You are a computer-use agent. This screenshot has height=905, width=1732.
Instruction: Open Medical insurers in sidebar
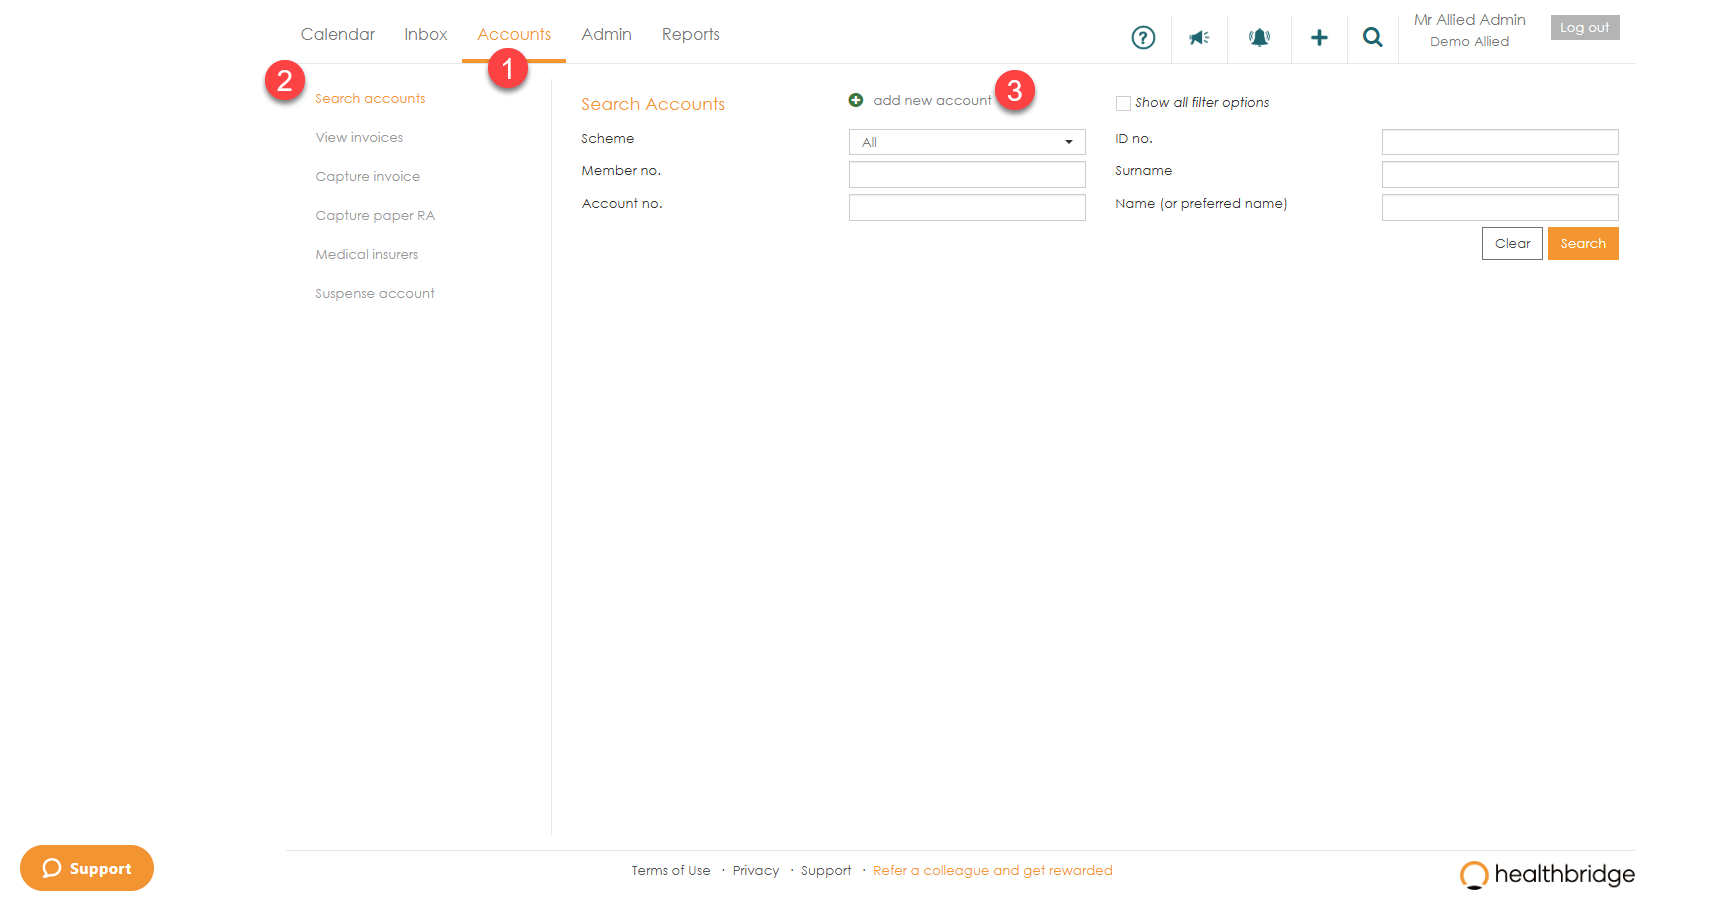pyautogui.click(x=367, y=254)
